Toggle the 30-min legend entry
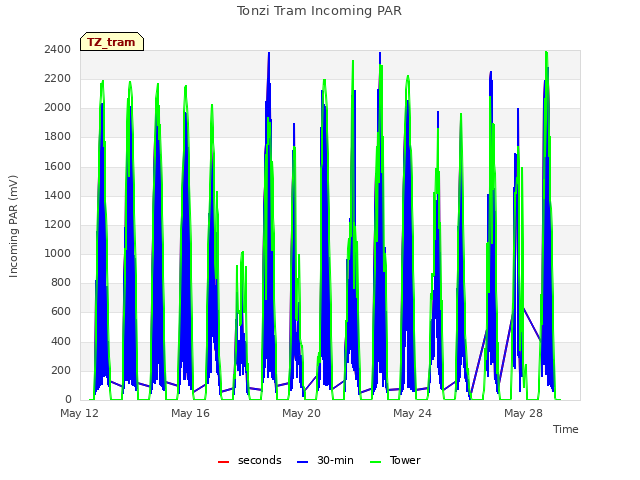The image size is (640, 480). [x=325, y=460]
